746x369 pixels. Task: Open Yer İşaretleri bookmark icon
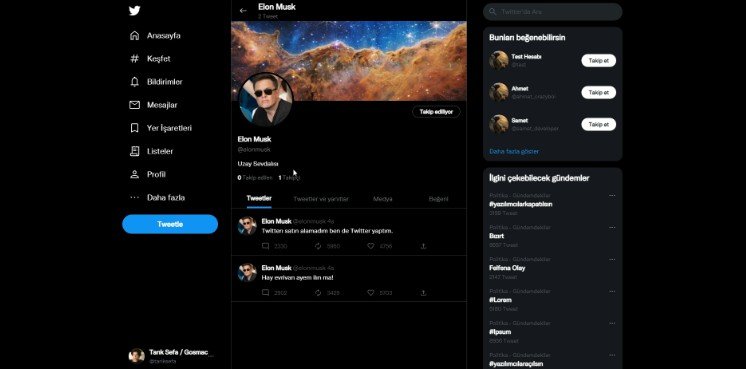tap(135, 128)
